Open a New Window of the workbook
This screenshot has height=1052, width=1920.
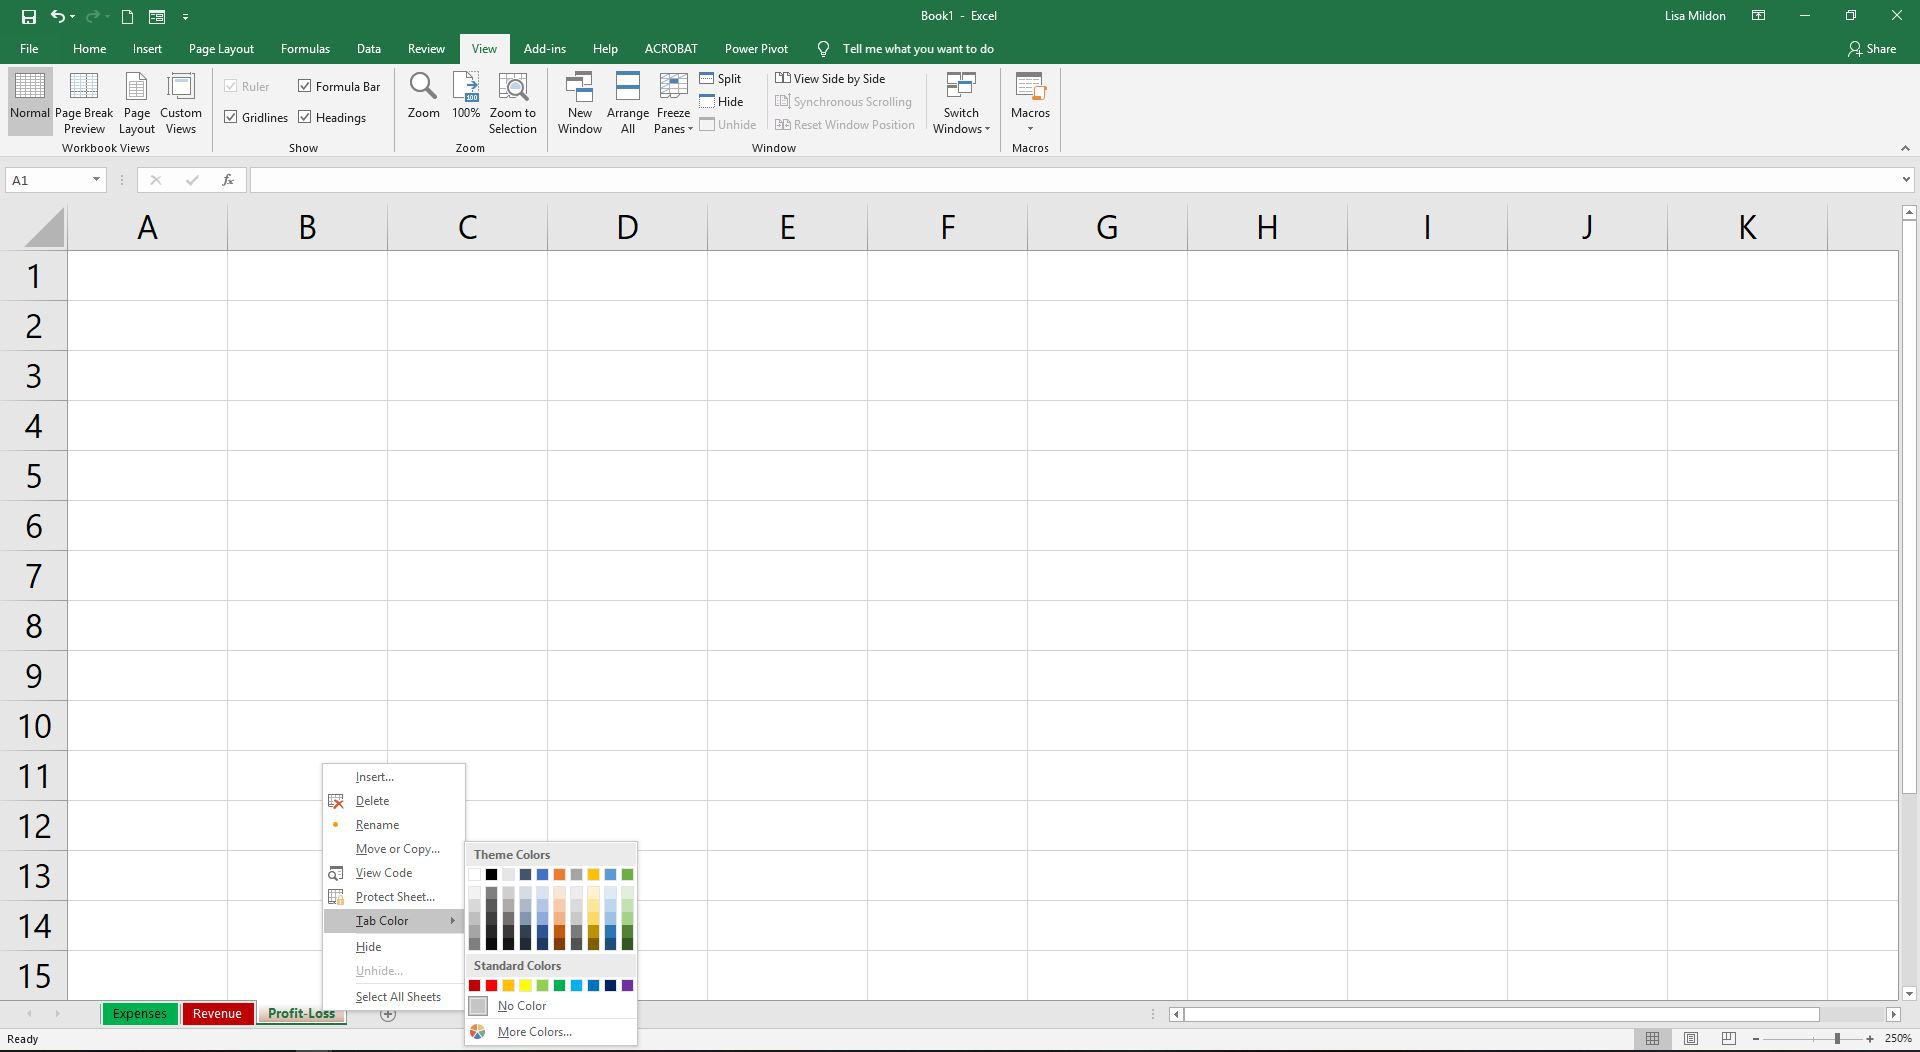pos(579,101)
